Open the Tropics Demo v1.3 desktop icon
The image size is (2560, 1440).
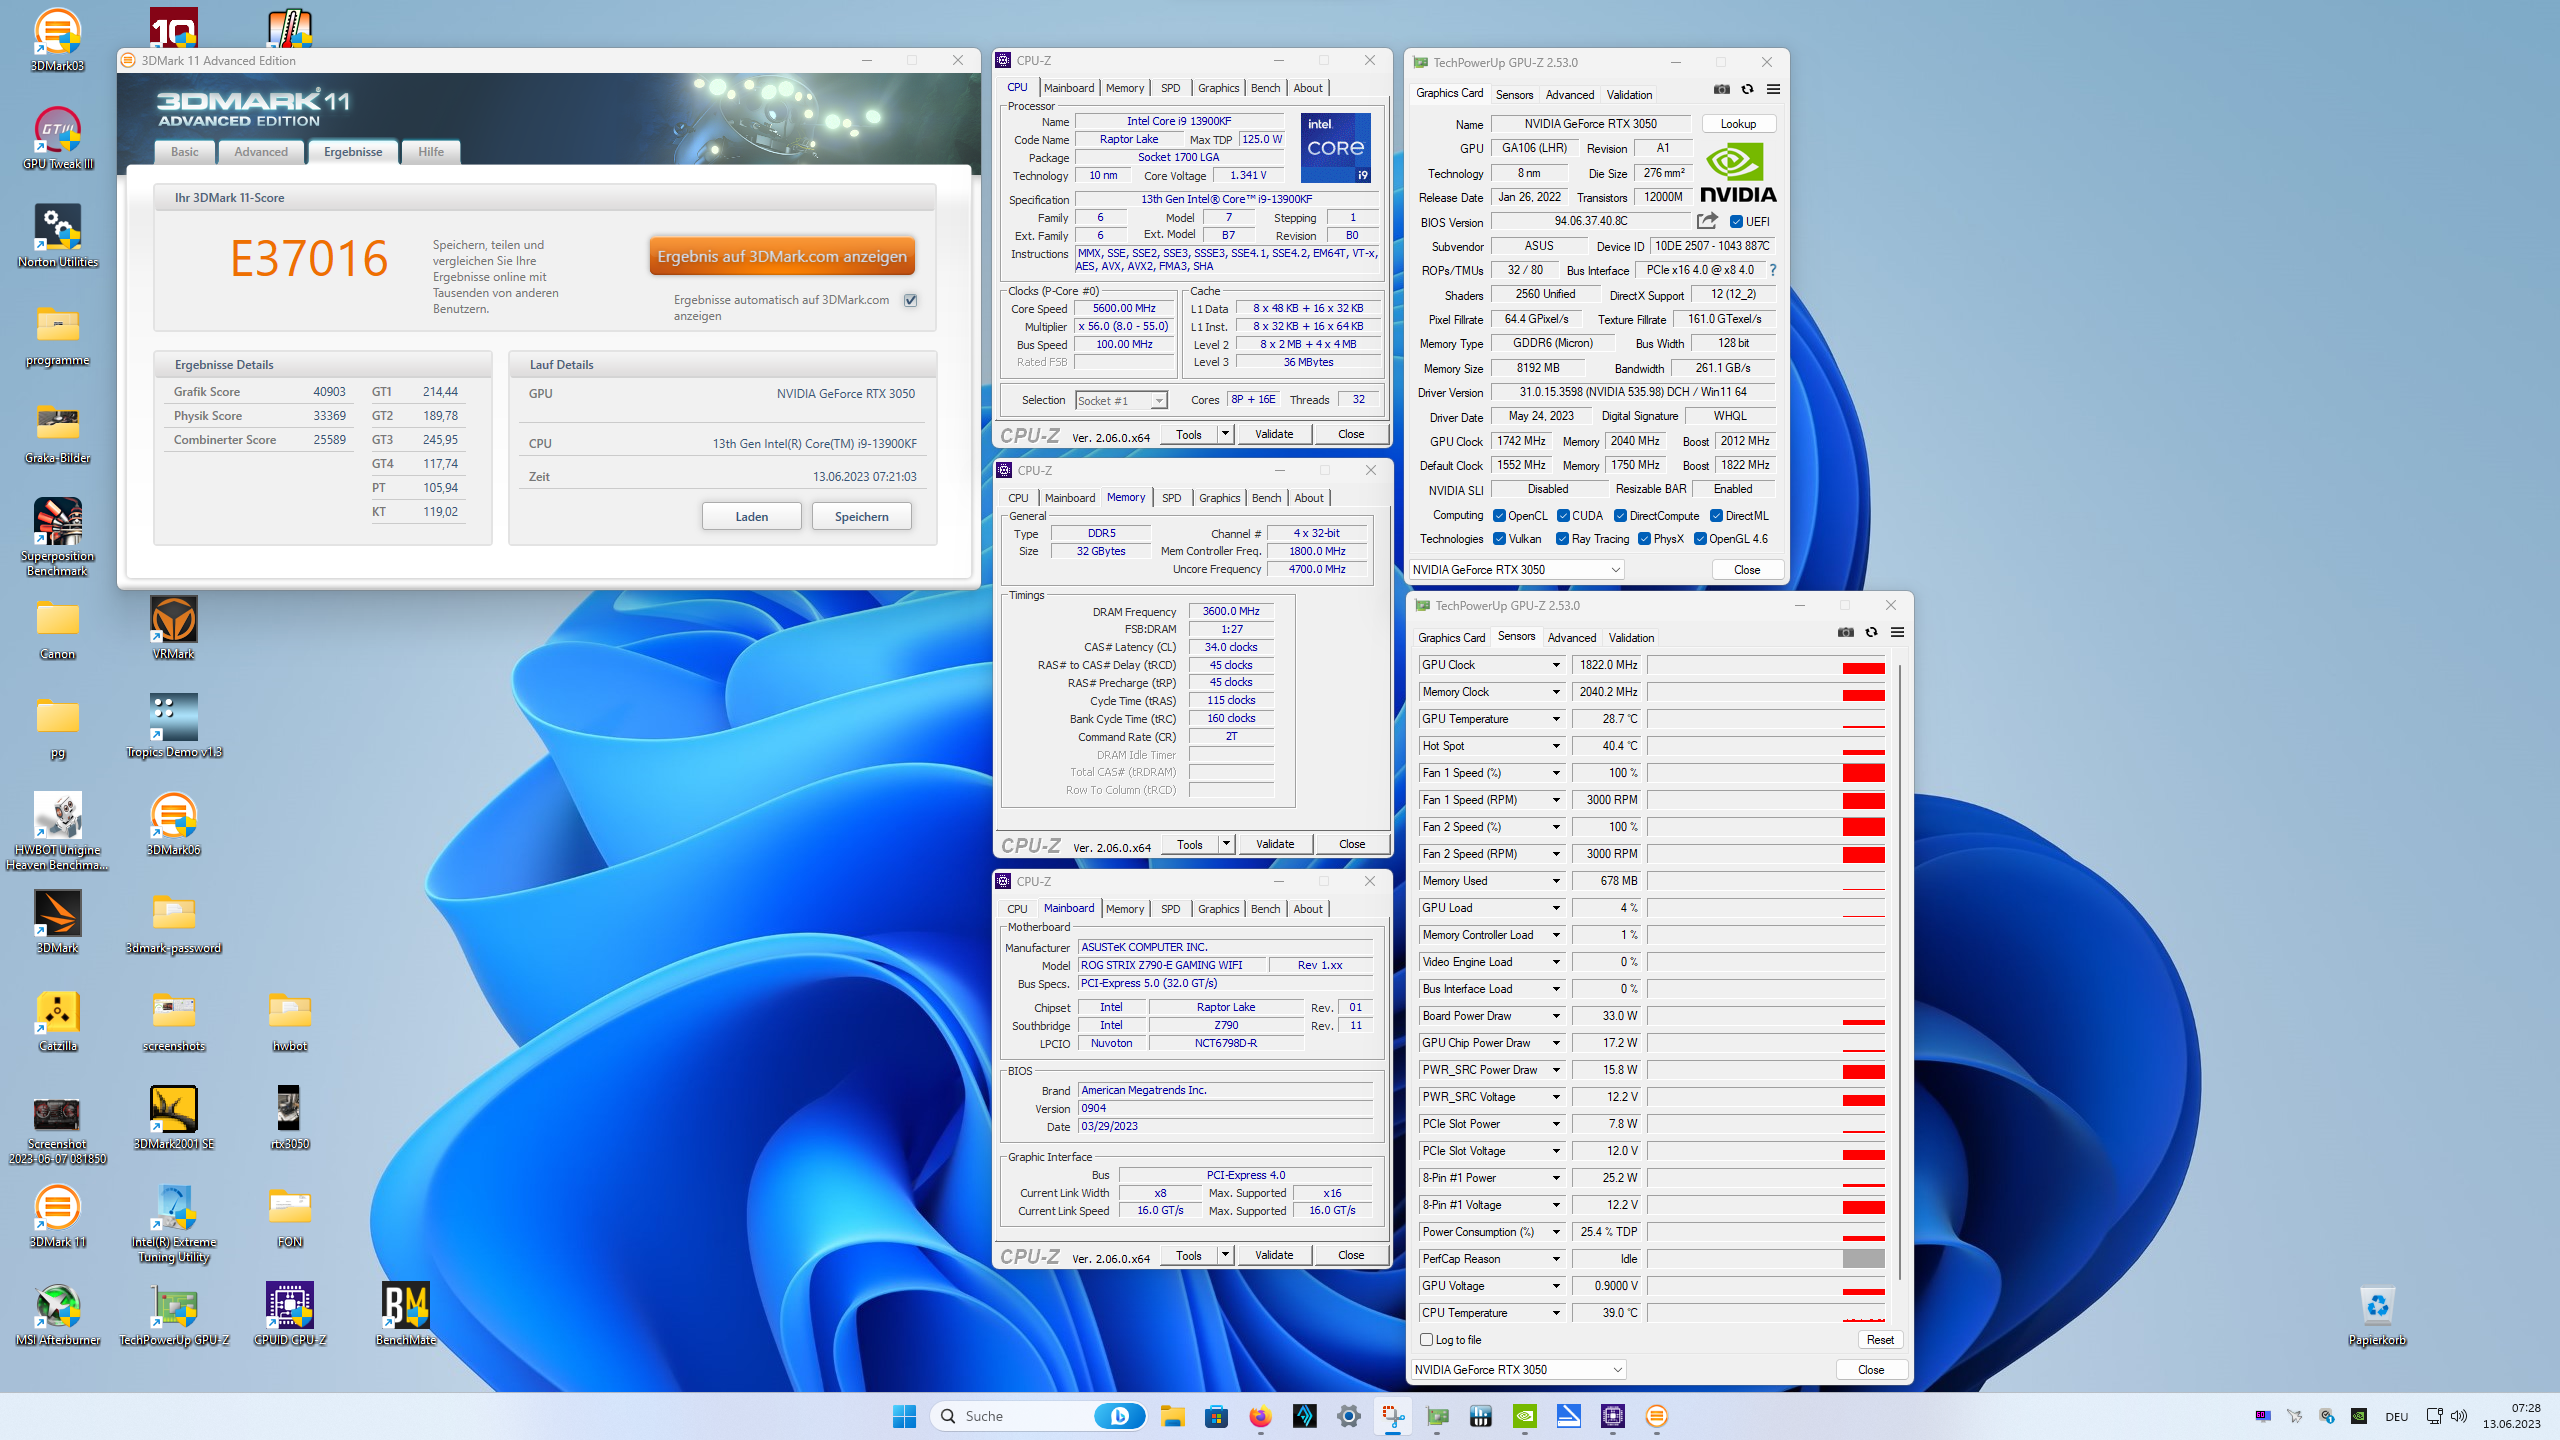point(173,726)
